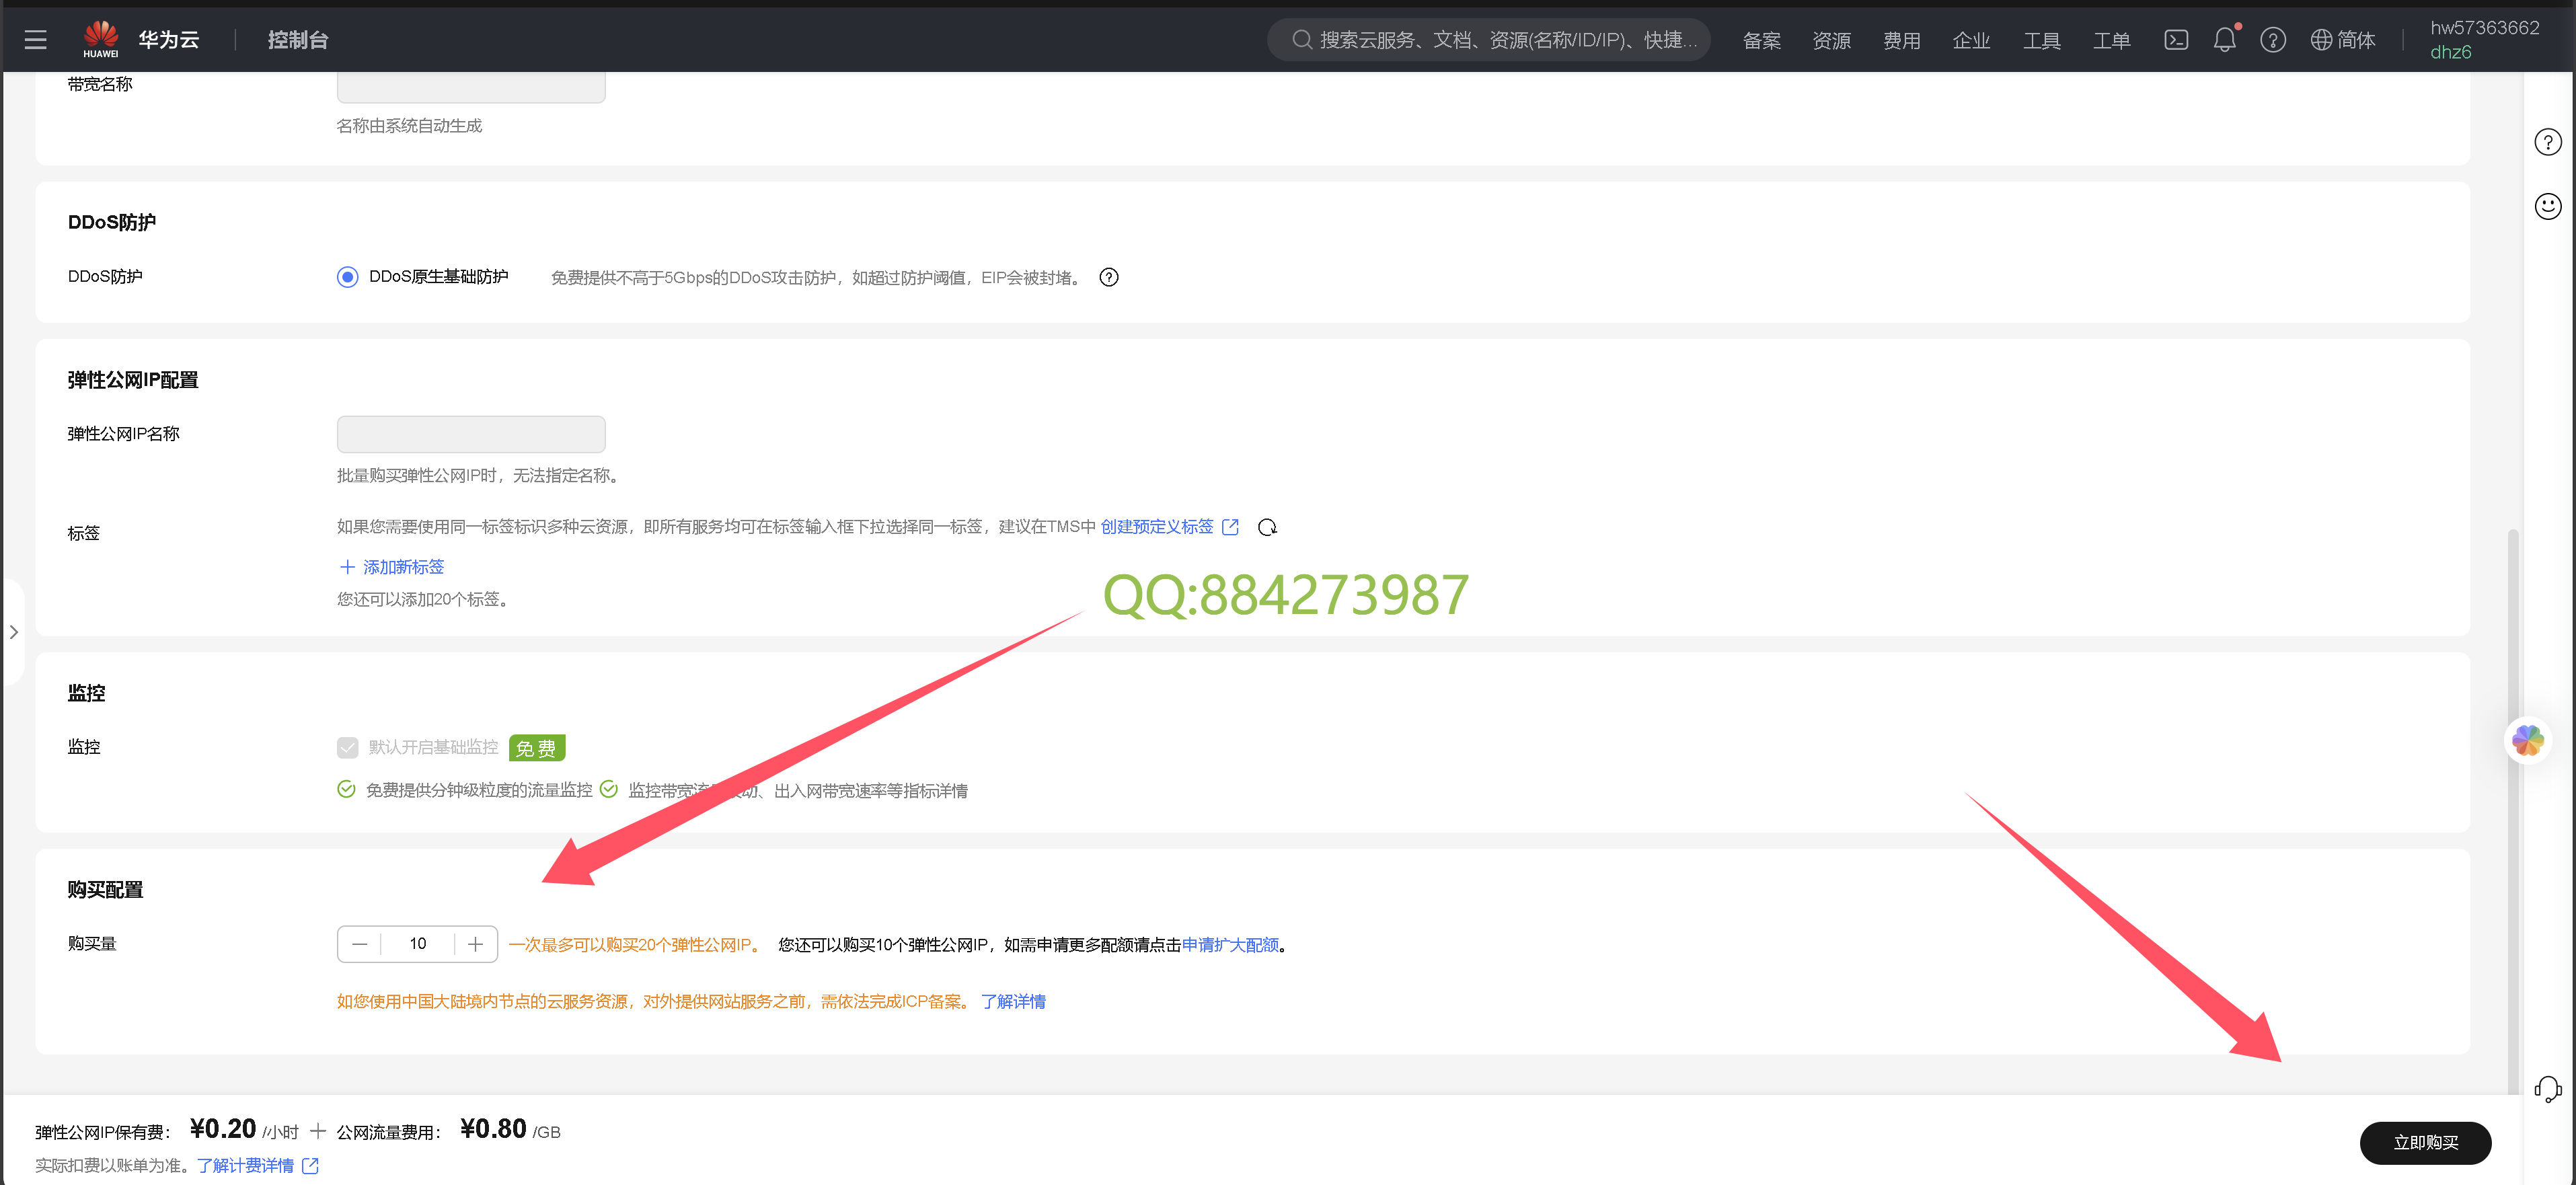Open the feedback smiley icon
Image resolution: width=2576 pixels, height=1185 pixels.
[x=2548, y=206]
